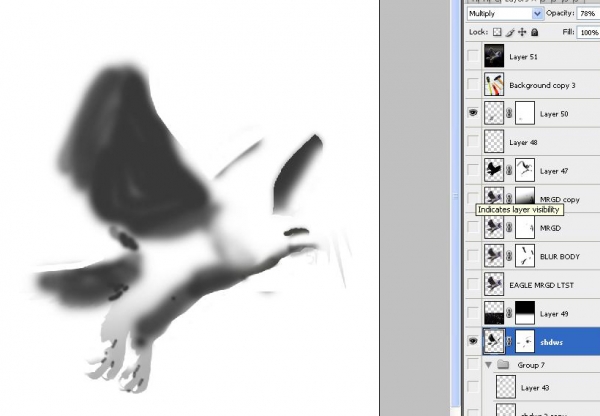Select MRGD layer mask thumbnail
This screenshot has width=600, height=416.
tap(525, 227)
